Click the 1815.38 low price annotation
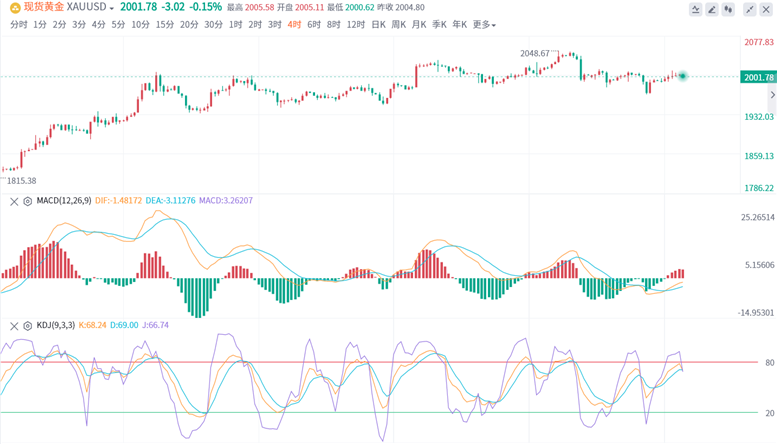The height and width of the screenshot is (444, 777). (x=21, y=181)
